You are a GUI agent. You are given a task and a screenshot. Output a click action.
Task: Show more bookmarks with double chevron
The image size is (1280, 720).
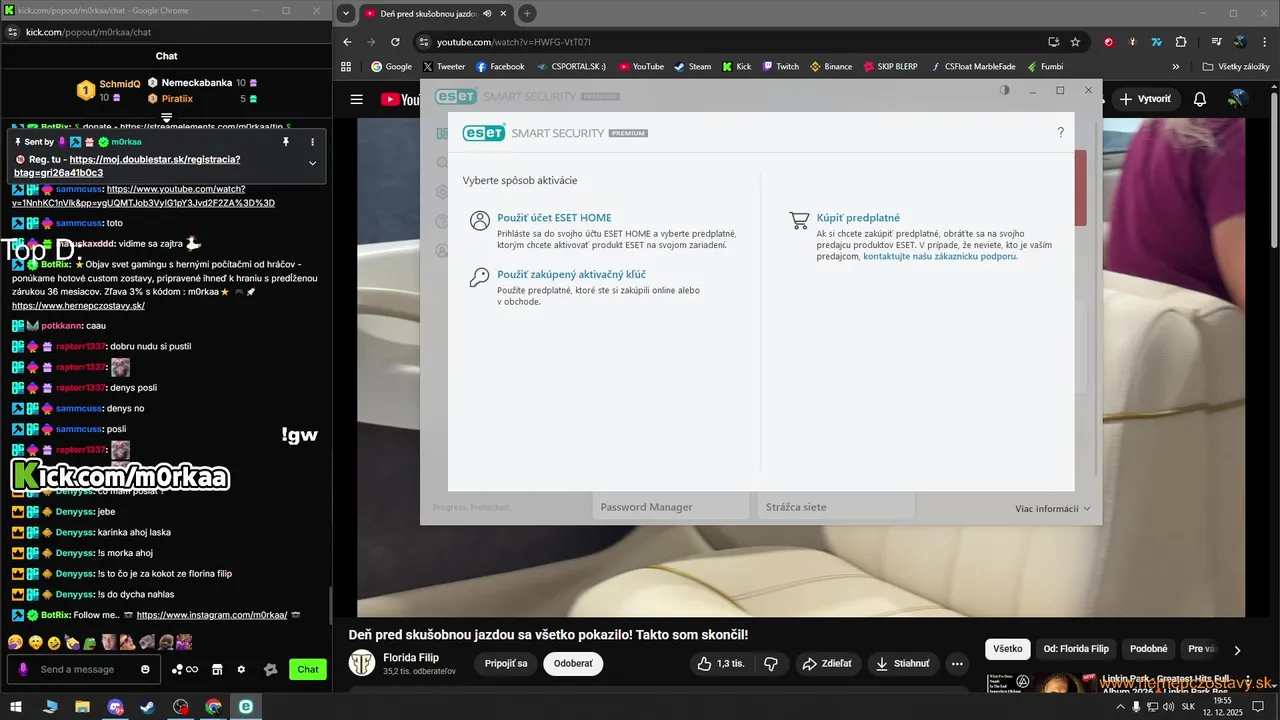(1177, 67)
